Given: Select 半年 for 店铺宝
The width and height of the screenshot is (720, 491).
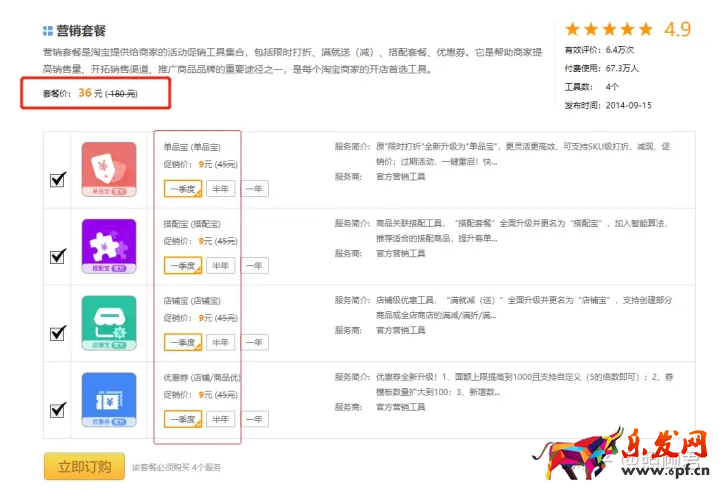Looking at the screenshot, I should pyautogui.click(x=220, y=342).
